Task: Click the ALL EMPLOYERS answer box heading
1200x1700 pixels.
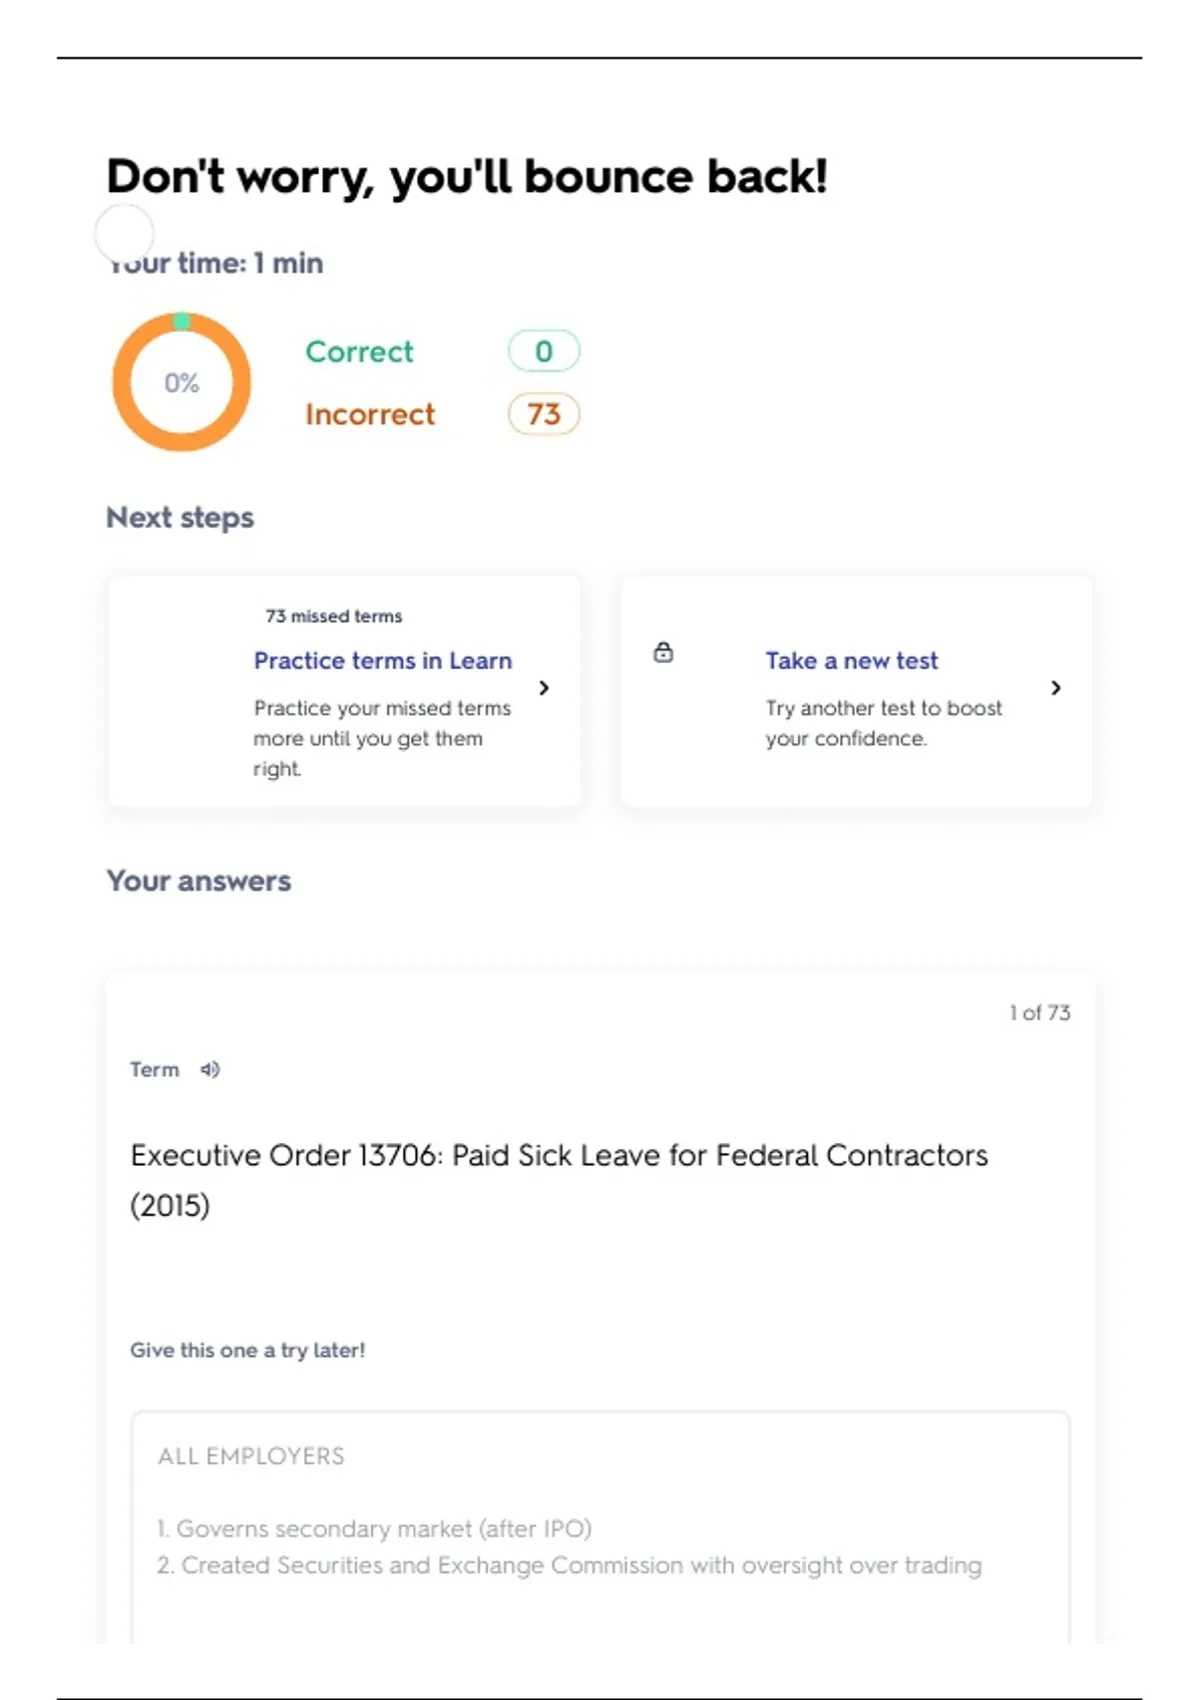Action: click(251, 1456)
